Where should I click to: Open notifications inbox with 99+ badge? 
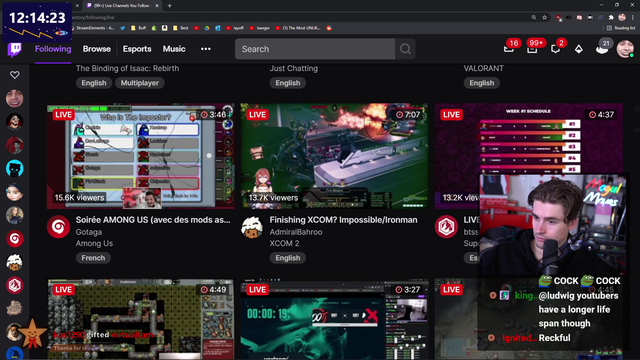click(x=532, y=49)
